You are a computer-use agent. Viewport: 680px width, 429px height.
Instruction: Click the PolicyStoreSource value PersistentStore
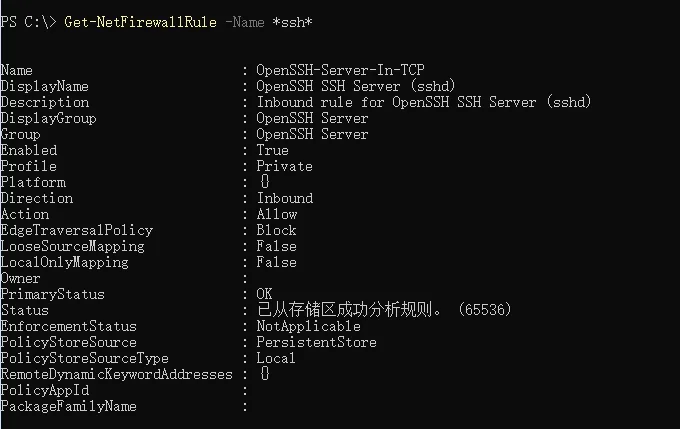[316, 342]
